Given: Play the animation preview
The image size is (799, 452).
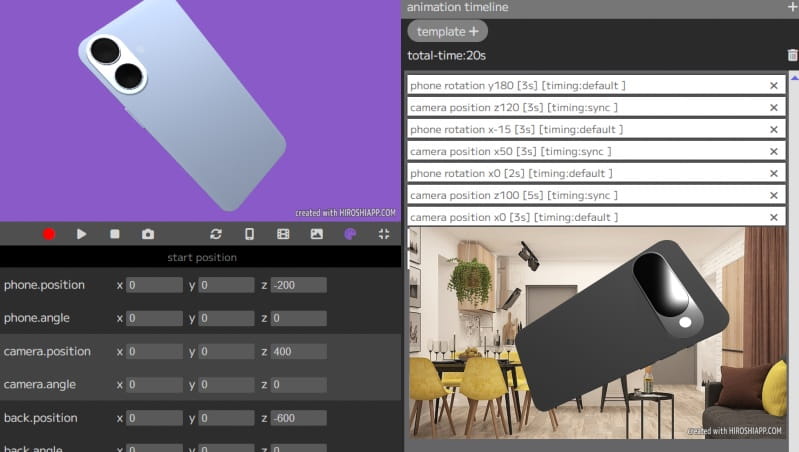Looking at the screenshot, I should (x=82, y=234).
